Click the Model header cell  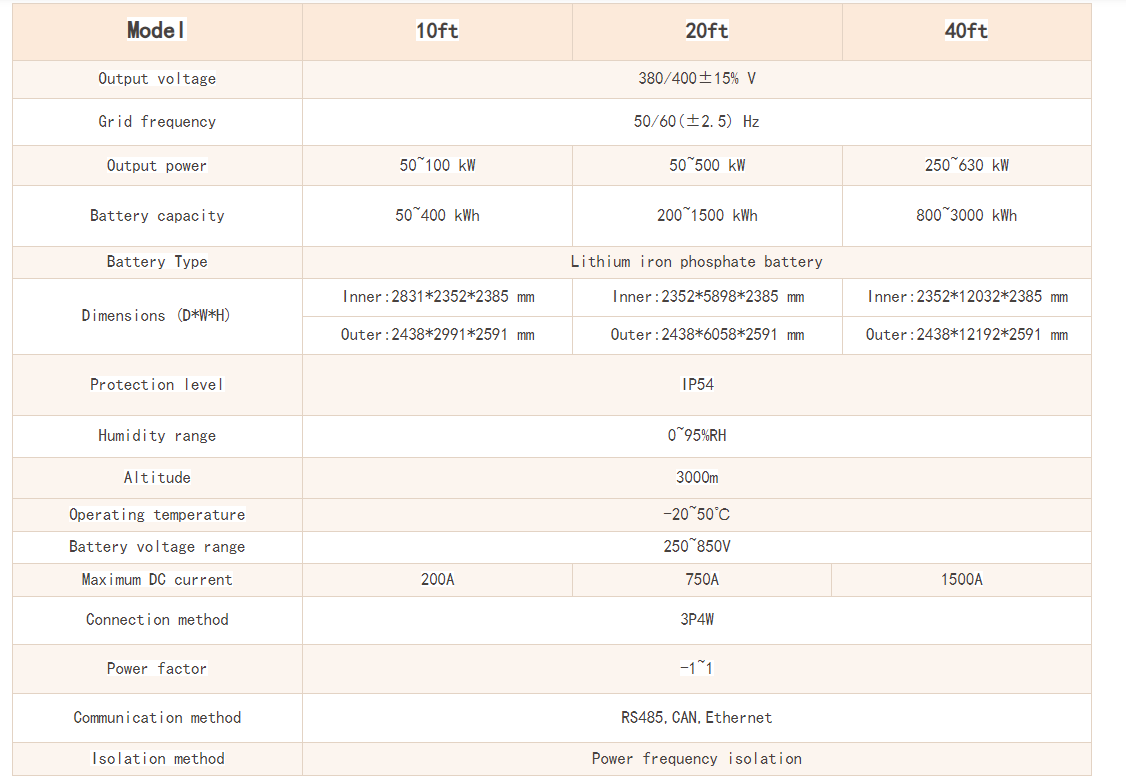pos(157,31)
